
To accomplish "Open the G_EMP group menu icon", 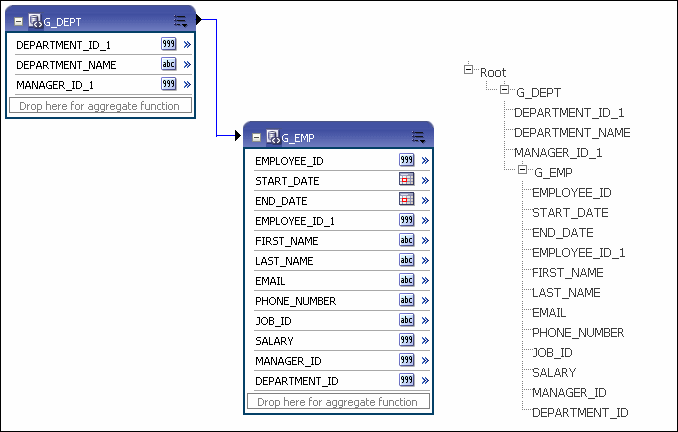I will tap(419, 137).
